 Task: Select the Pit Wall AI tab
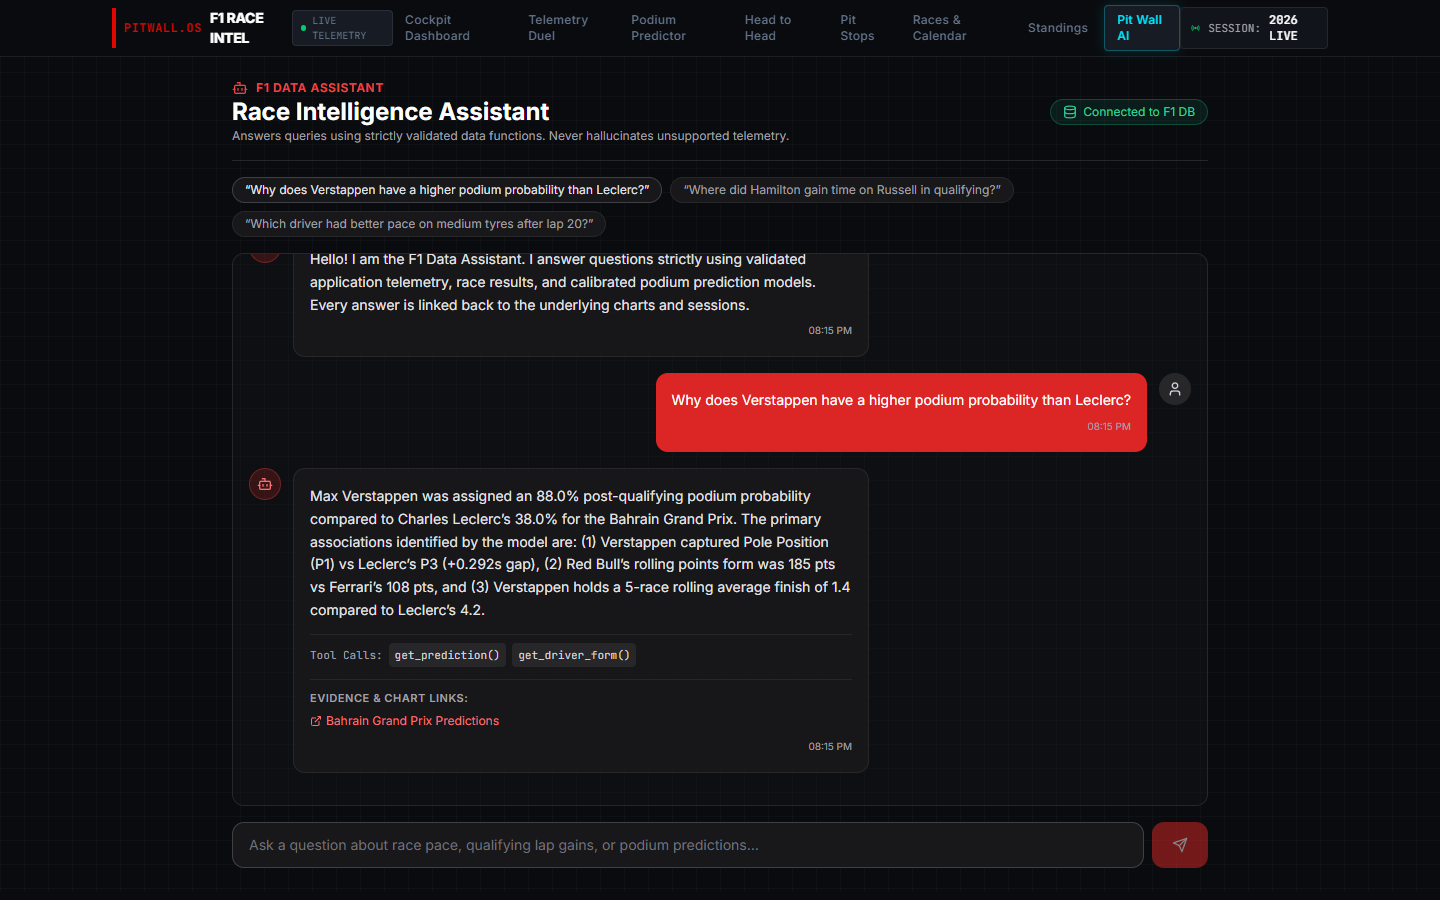pos(1142,28)
